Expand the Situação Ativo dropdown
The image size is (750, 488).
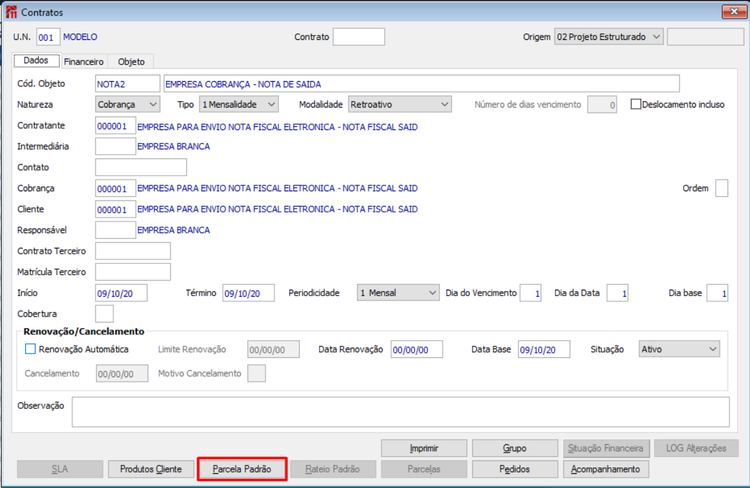(x=679, y=349)
